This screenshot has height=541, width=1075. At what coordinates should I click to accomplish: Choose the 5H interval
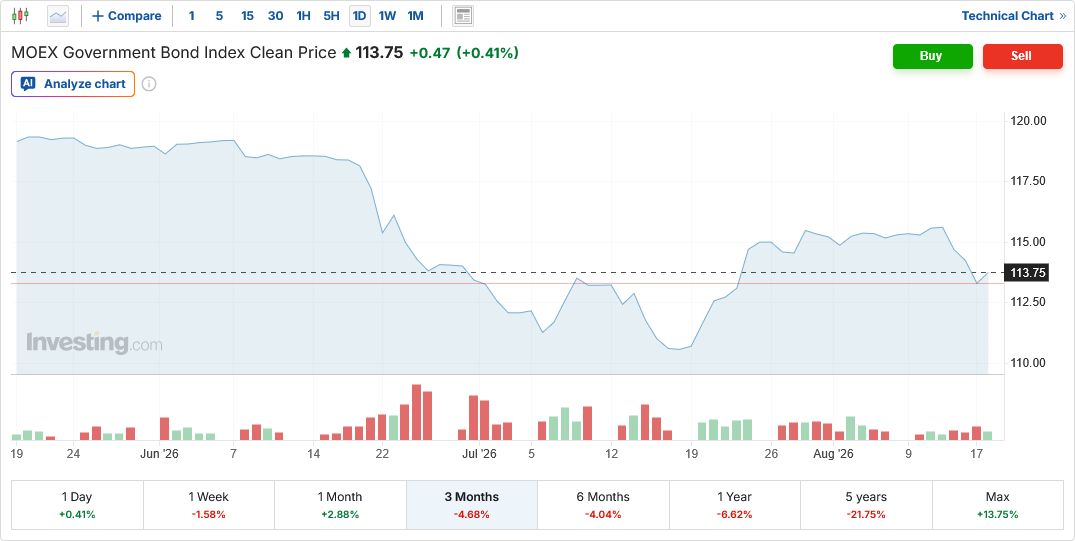pos(332,16)
